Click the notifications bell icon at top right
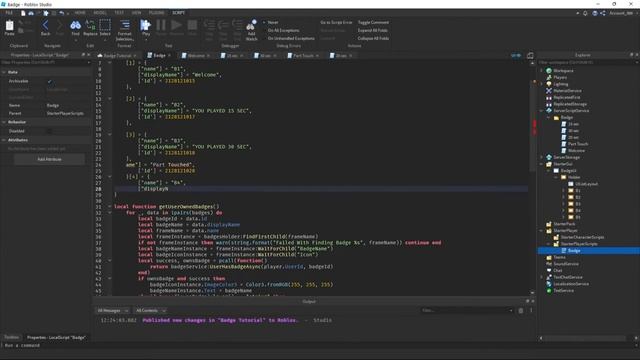 (x=585, y=13)
